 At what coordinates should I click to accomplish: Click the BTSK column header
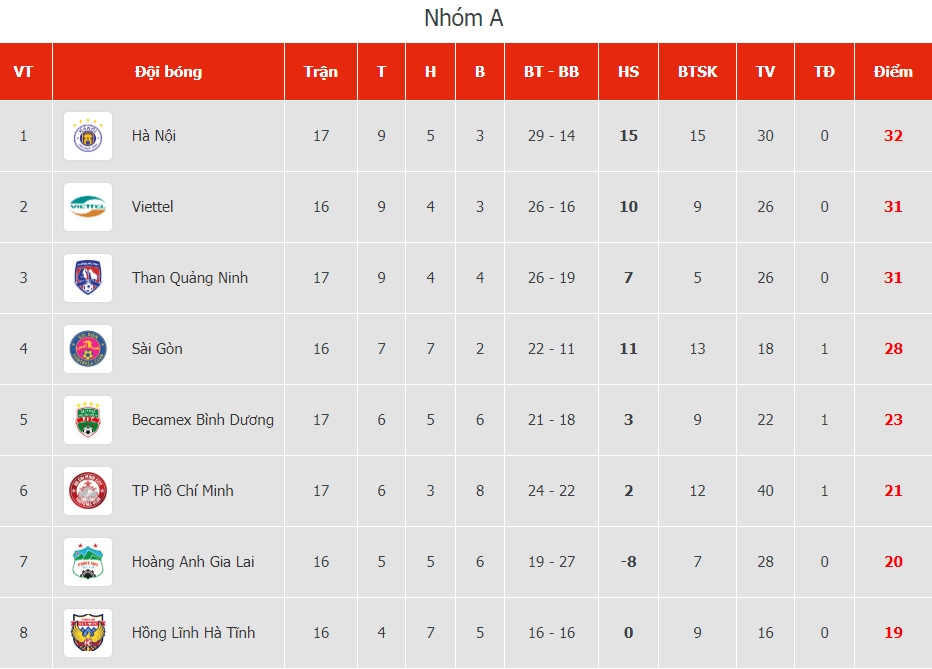[x=698, y=71]
